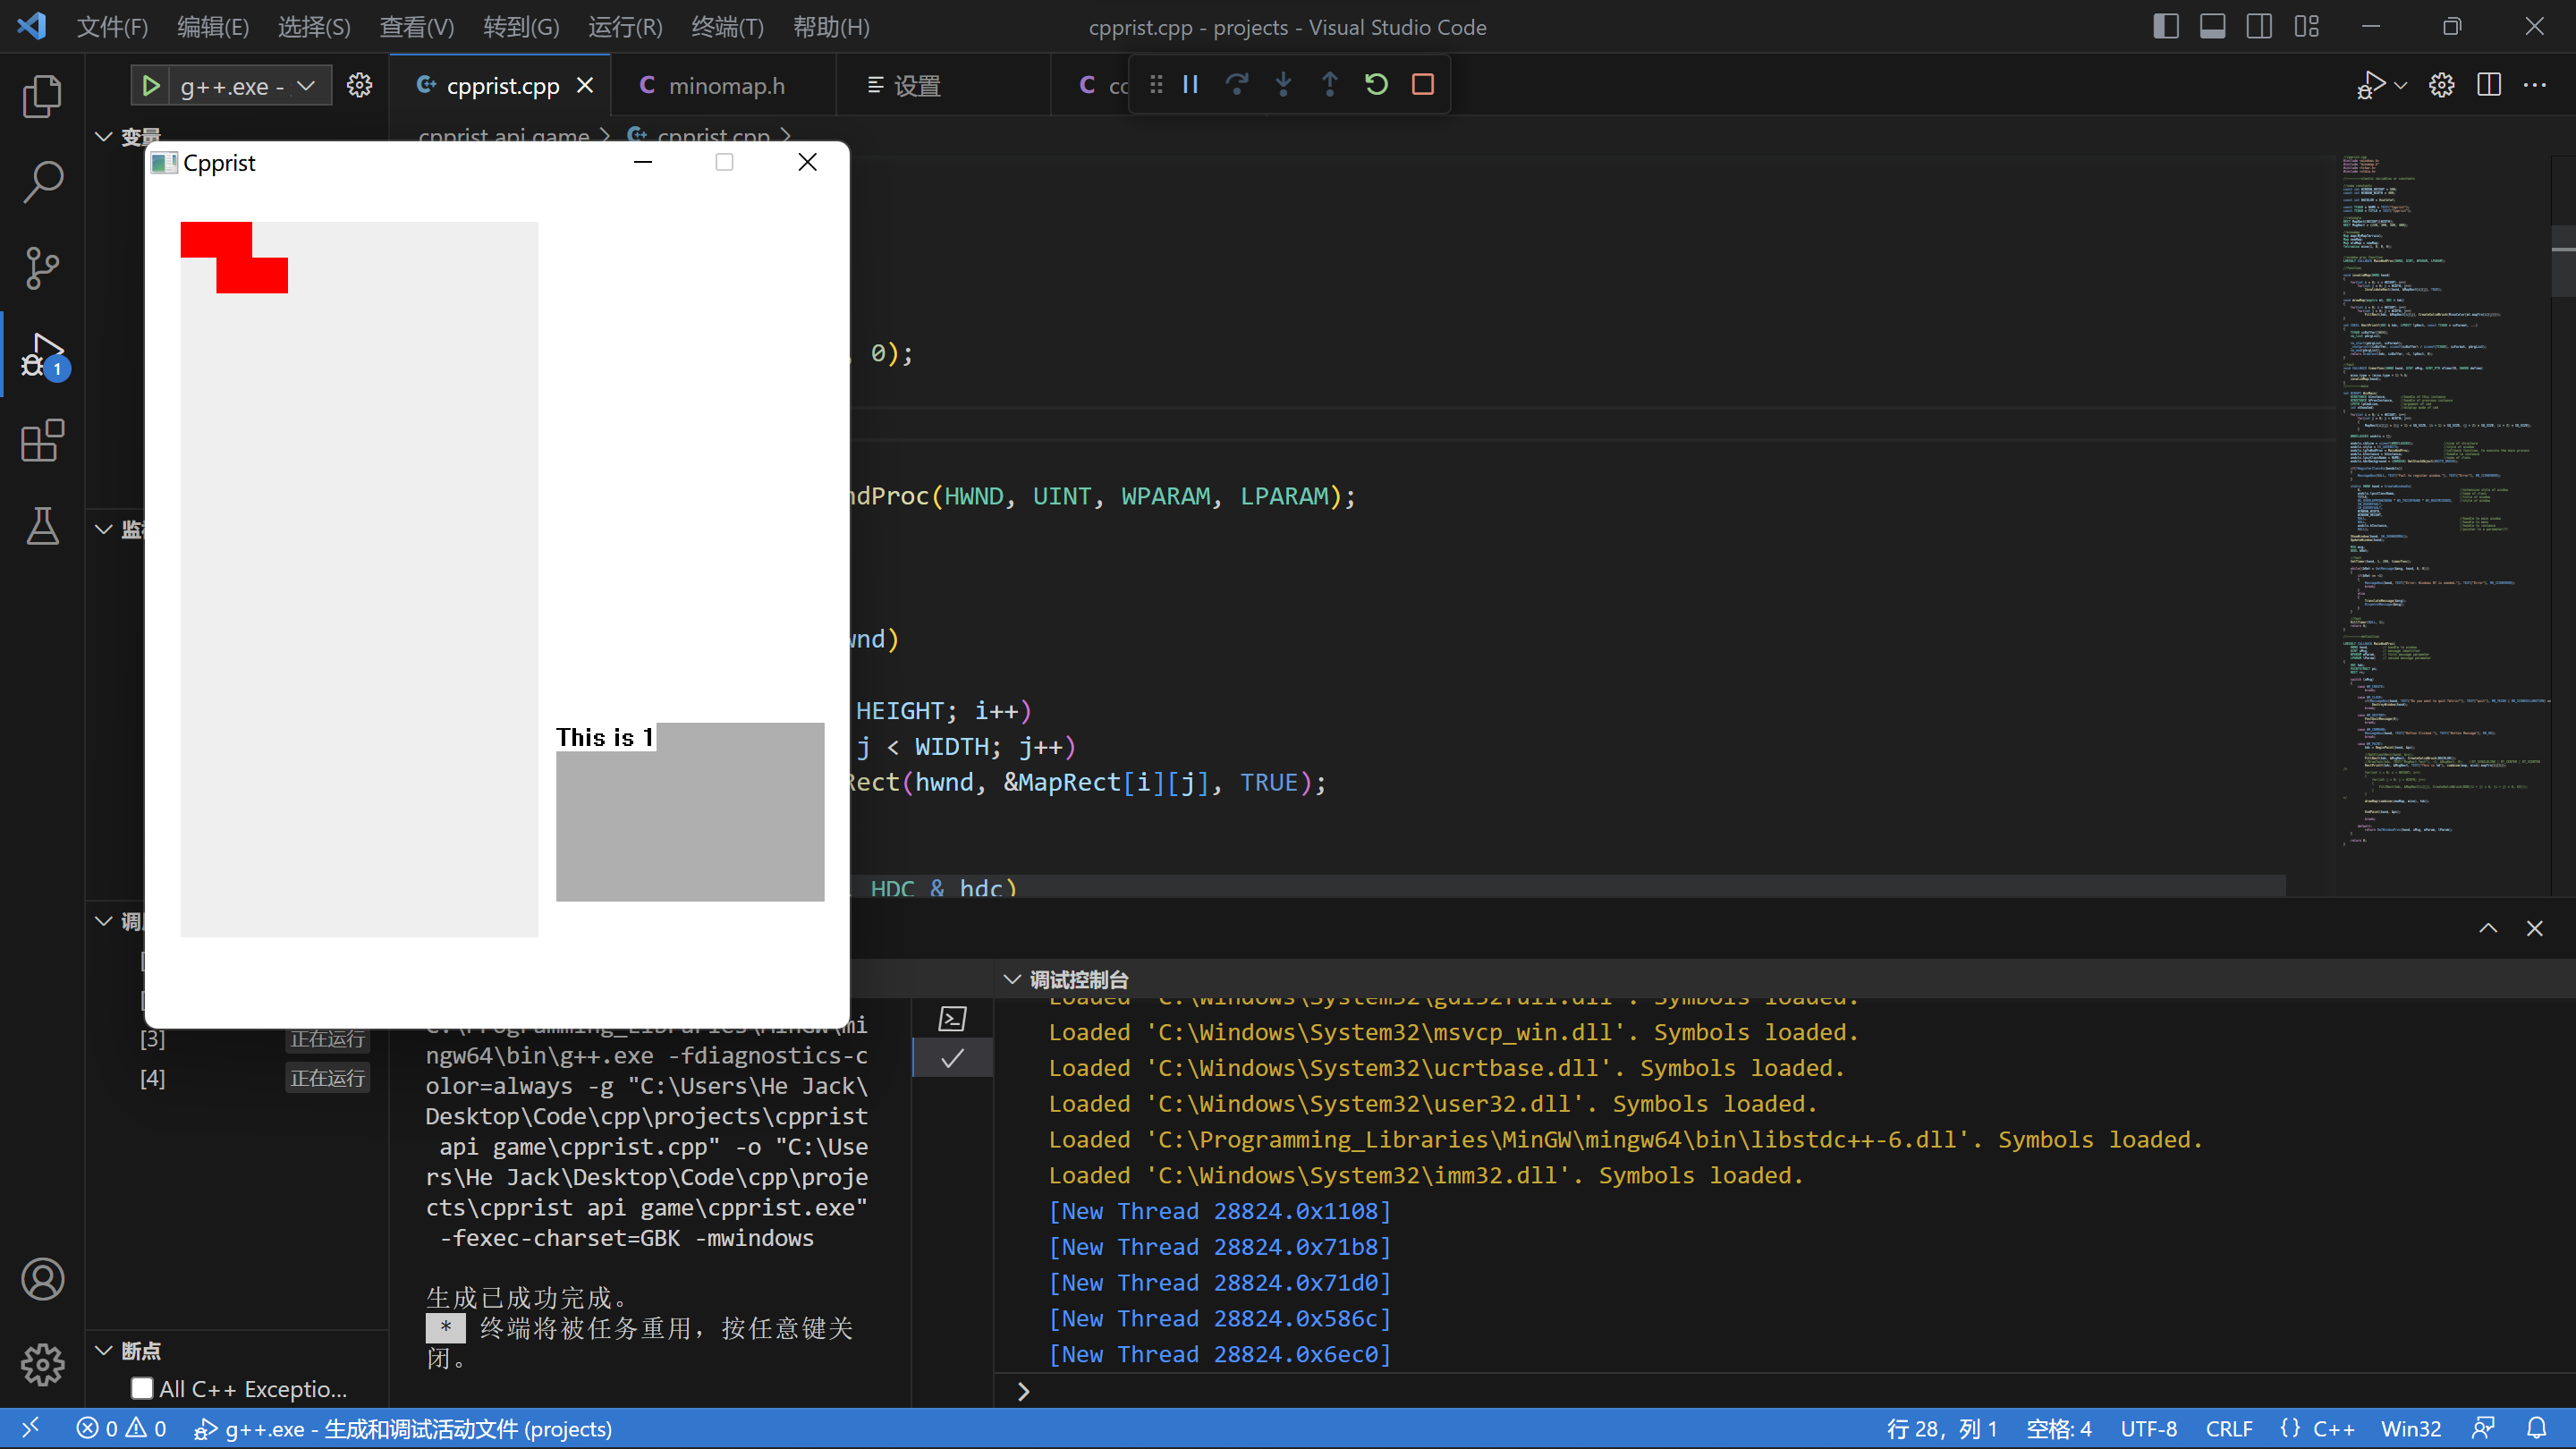Screen dimensions: 2576x1449
Task: Close the bottom panel
Action: coord(2534,928)
